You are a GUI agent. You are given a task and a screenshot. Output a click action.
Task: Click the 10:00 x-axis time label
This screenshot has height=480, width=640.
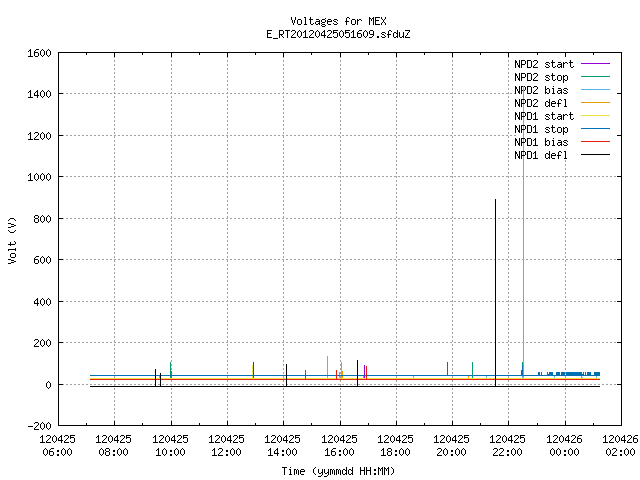click(x=170, y=452)
